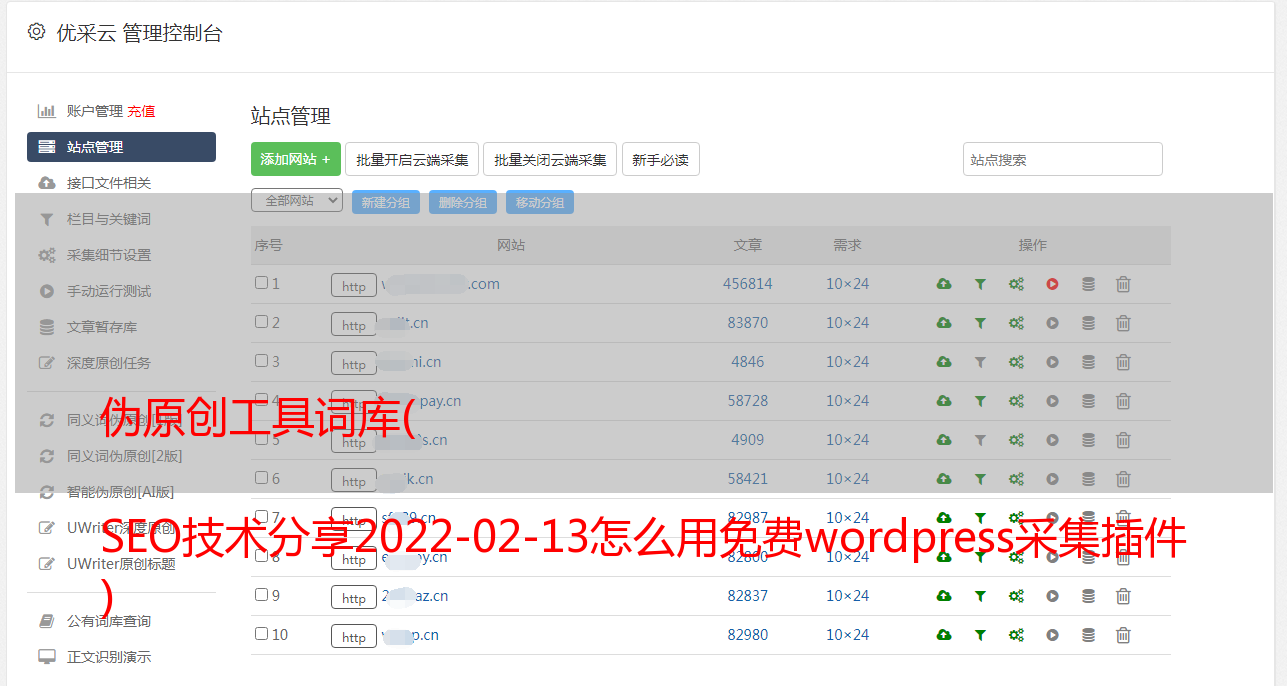Open 公有词库查询 in the sidebar
Screen dimensions: 1287x686
pyautogui.click(x=109, y=621)
